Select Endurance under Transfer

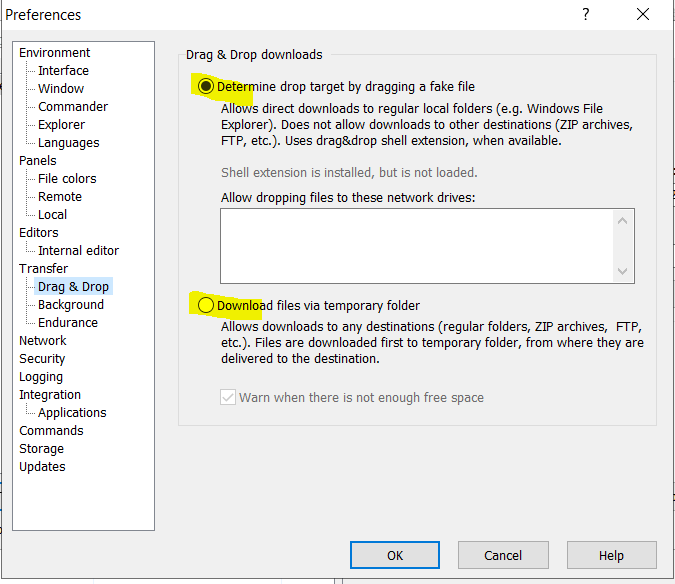[x=68, y=323]
